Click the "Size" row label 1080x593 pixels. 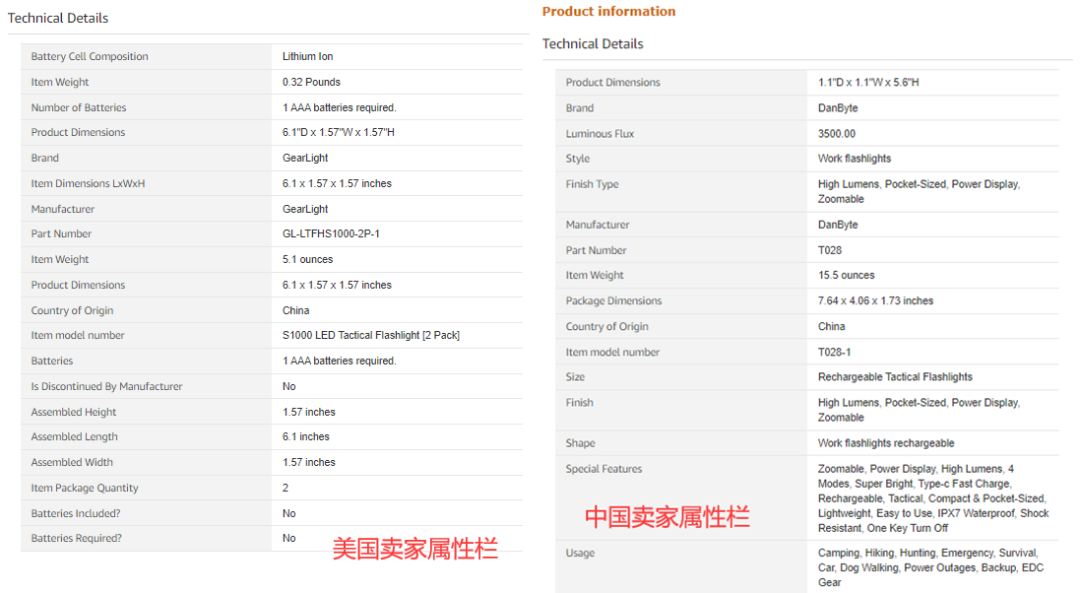(x=575, y=377)
